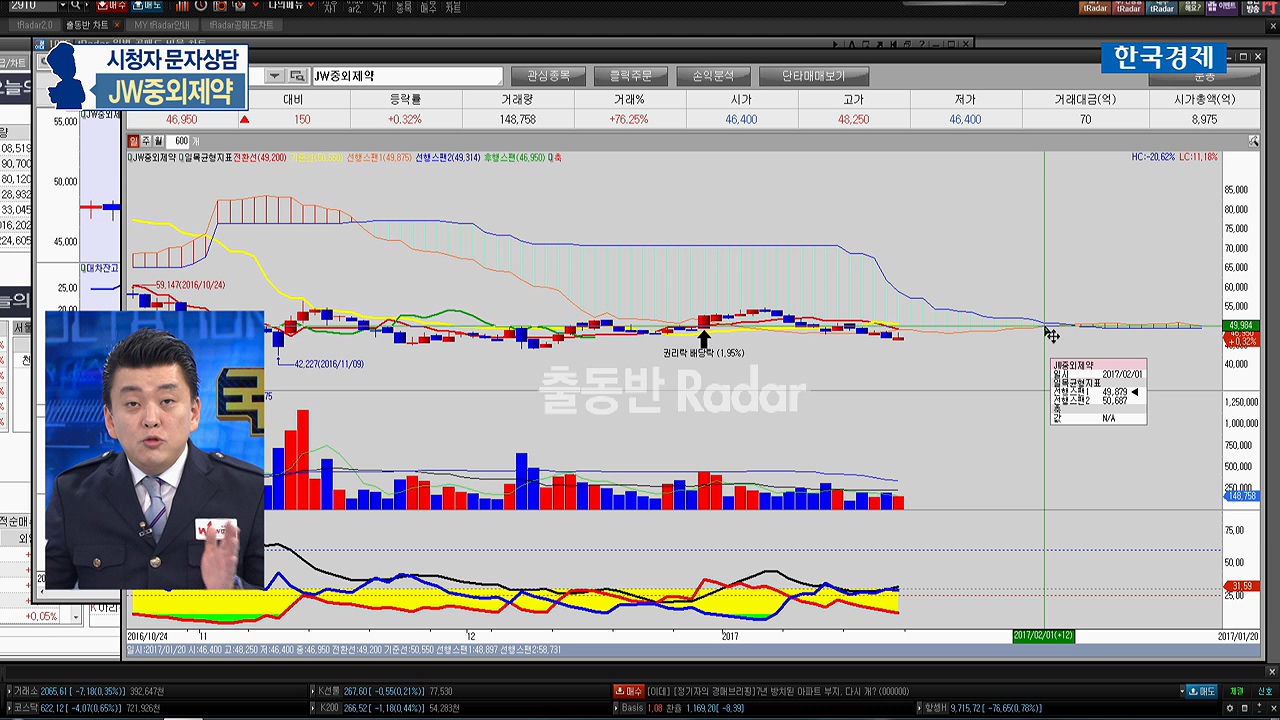Switch to the MY tRadar안내 tab
This screenshot has height=720, width=1280.
coord(161,25)
